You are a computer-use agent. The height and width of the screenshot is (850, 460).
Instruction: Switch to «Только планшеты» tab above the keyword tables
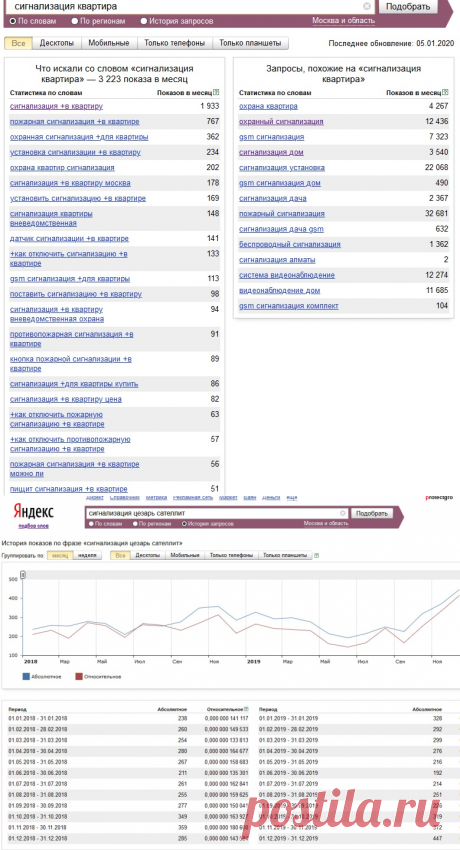tap(250, 43)
